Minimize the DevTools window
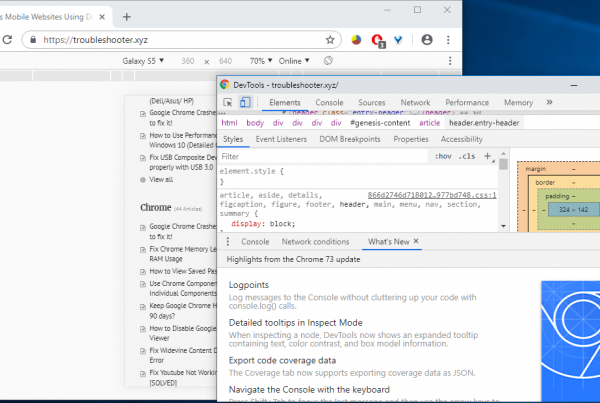 coord(574,85)
